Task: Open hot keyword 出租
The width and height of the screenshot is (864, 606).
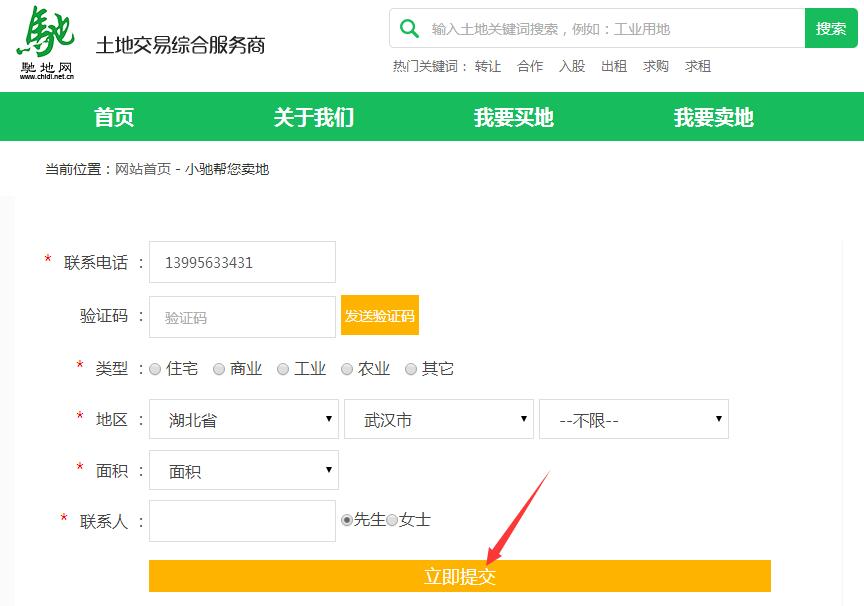Action: 614,66
